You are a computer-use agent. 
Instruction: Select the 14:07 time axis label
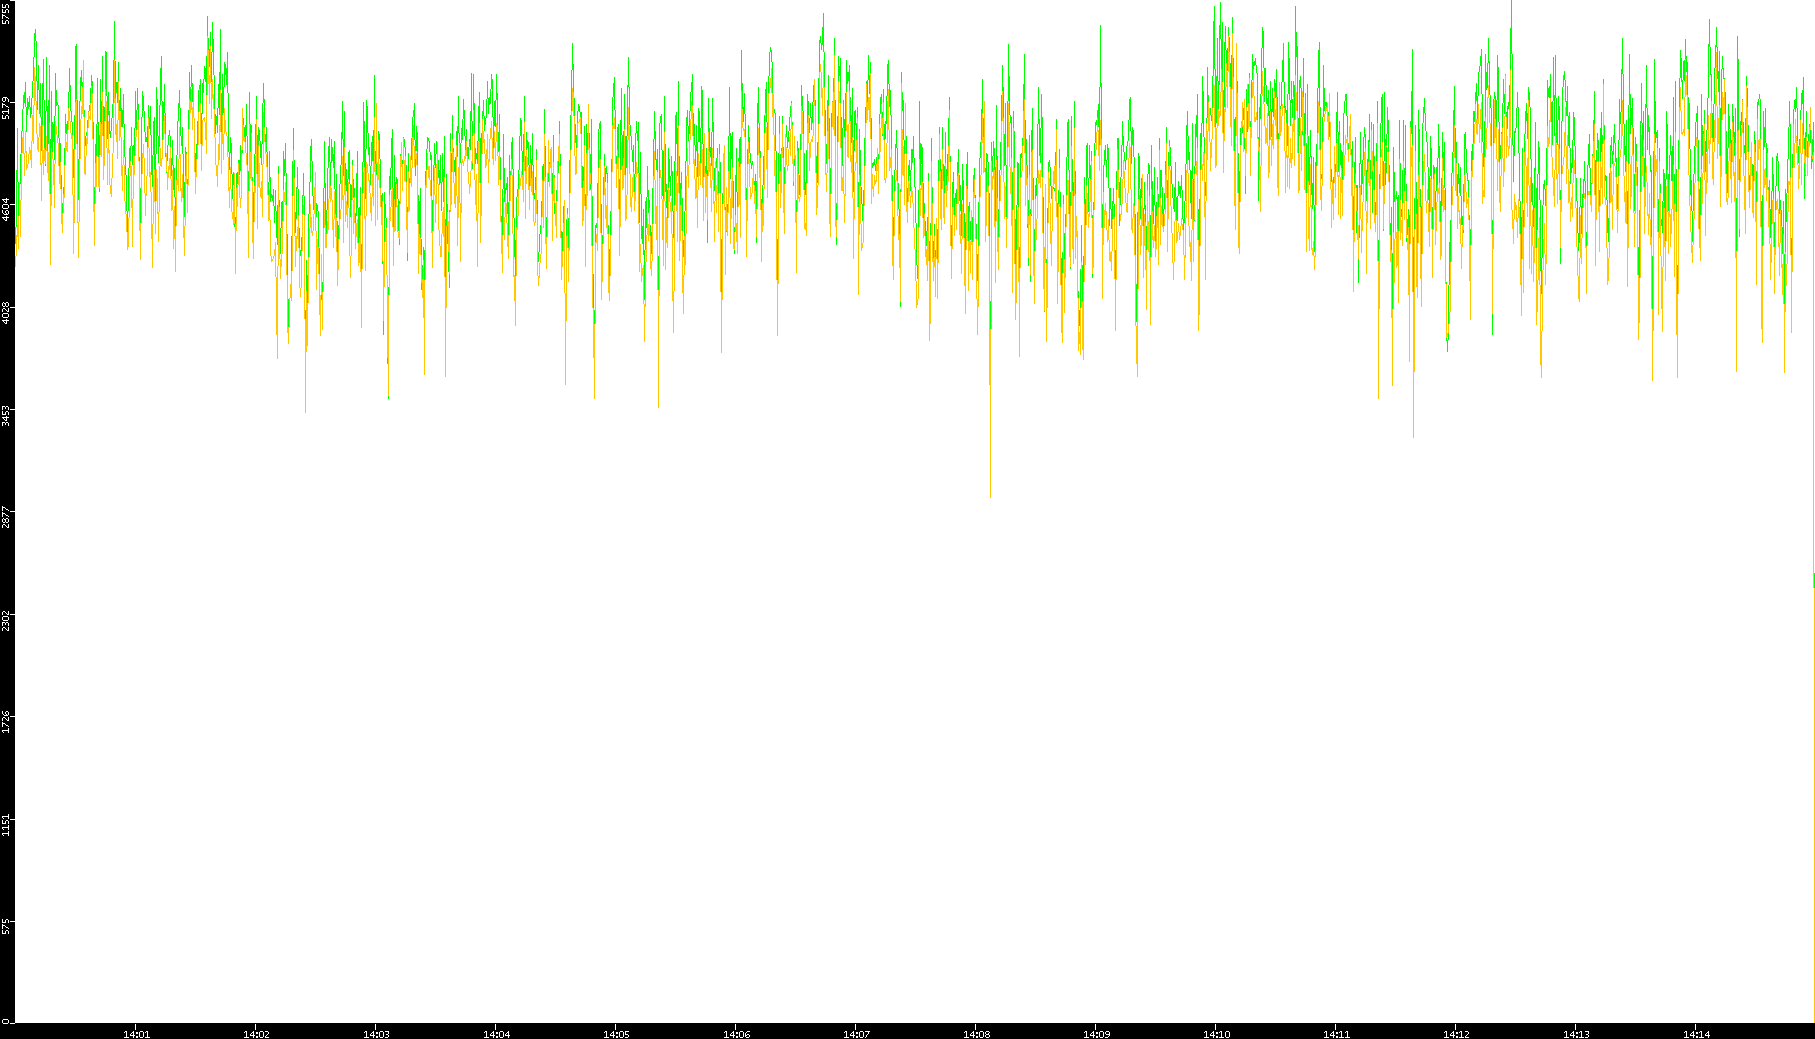click(x=856, y=1033)
